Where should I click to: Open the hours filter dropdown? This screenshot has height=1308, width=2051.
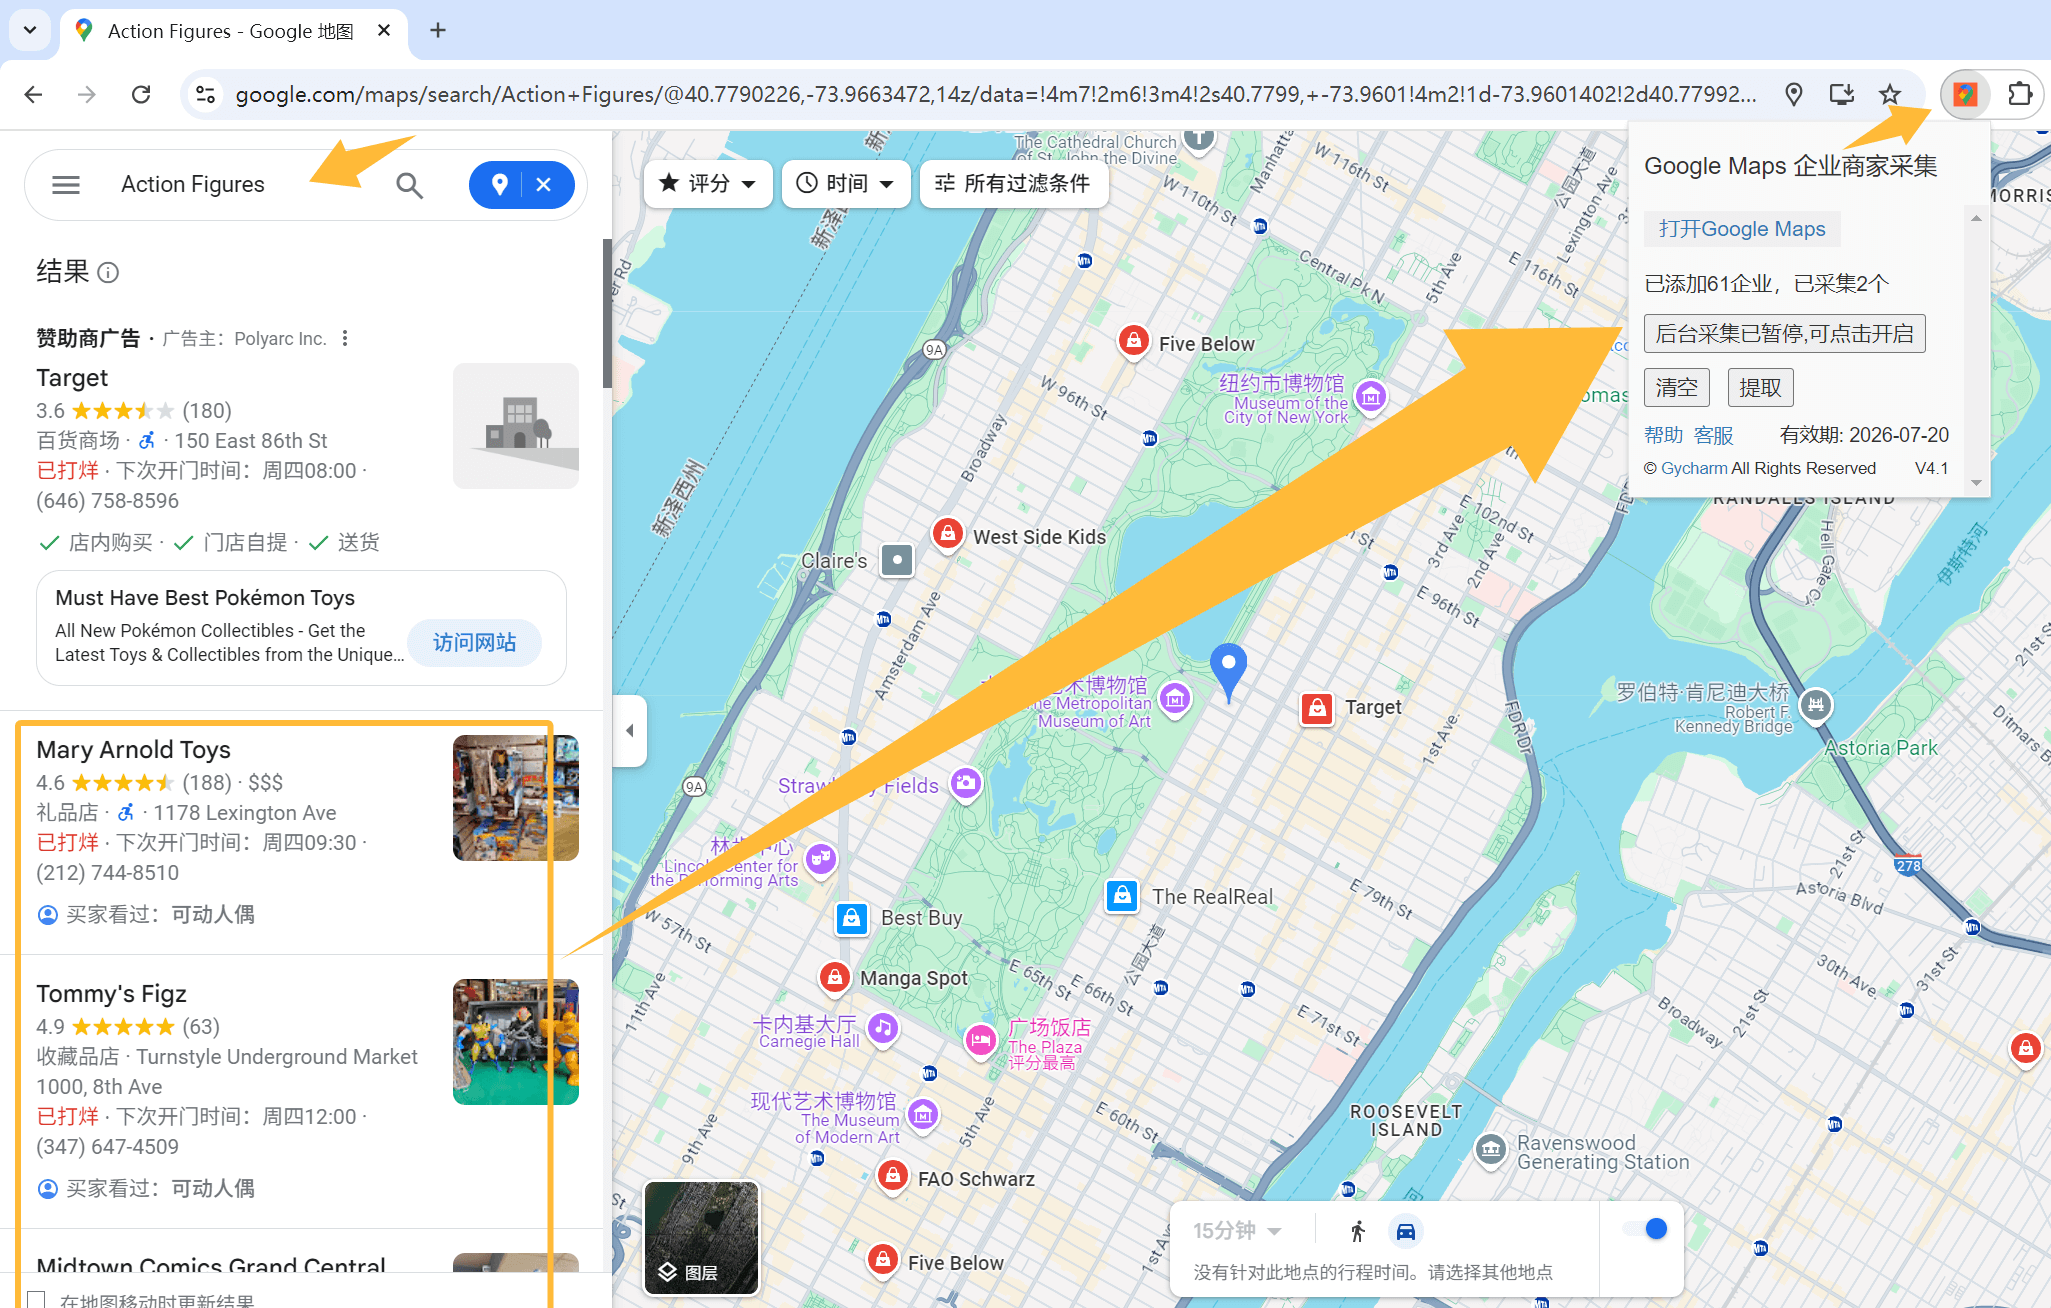846,183
